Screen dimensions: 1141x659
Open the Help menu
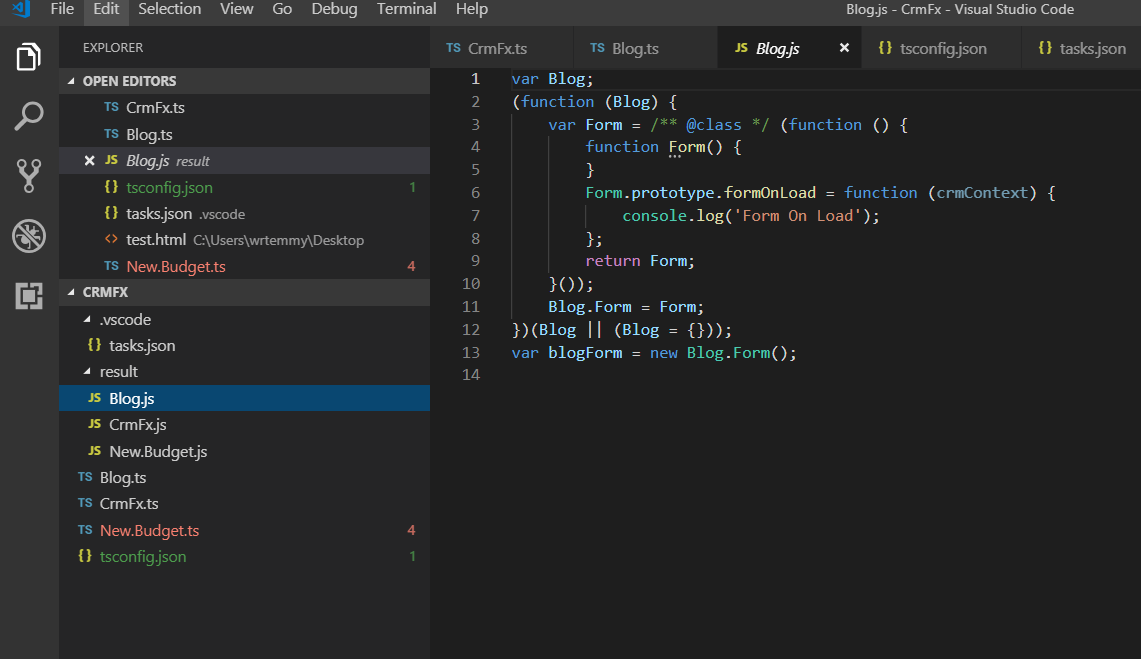(x=472, y=9)
